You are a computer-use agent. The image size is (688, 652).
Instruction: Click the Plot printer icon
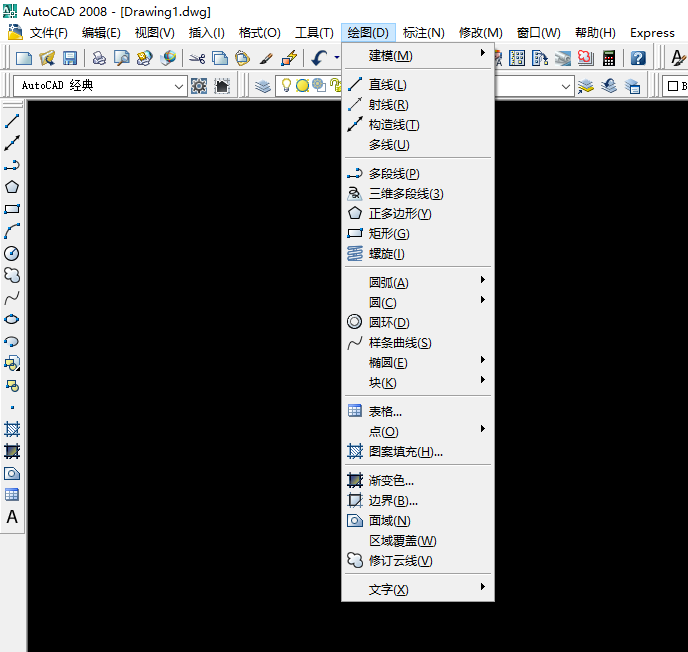99,58
